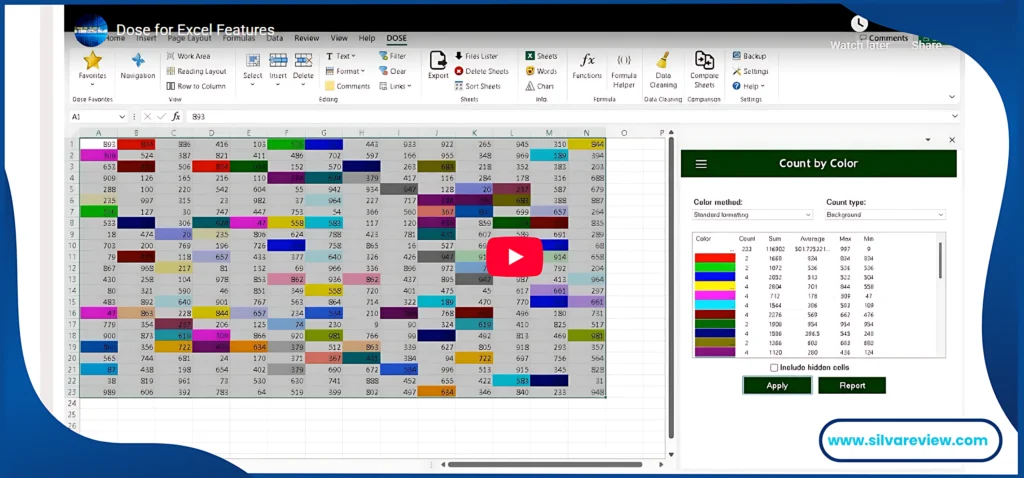Open Files Lister

click(x=475, y=56)
